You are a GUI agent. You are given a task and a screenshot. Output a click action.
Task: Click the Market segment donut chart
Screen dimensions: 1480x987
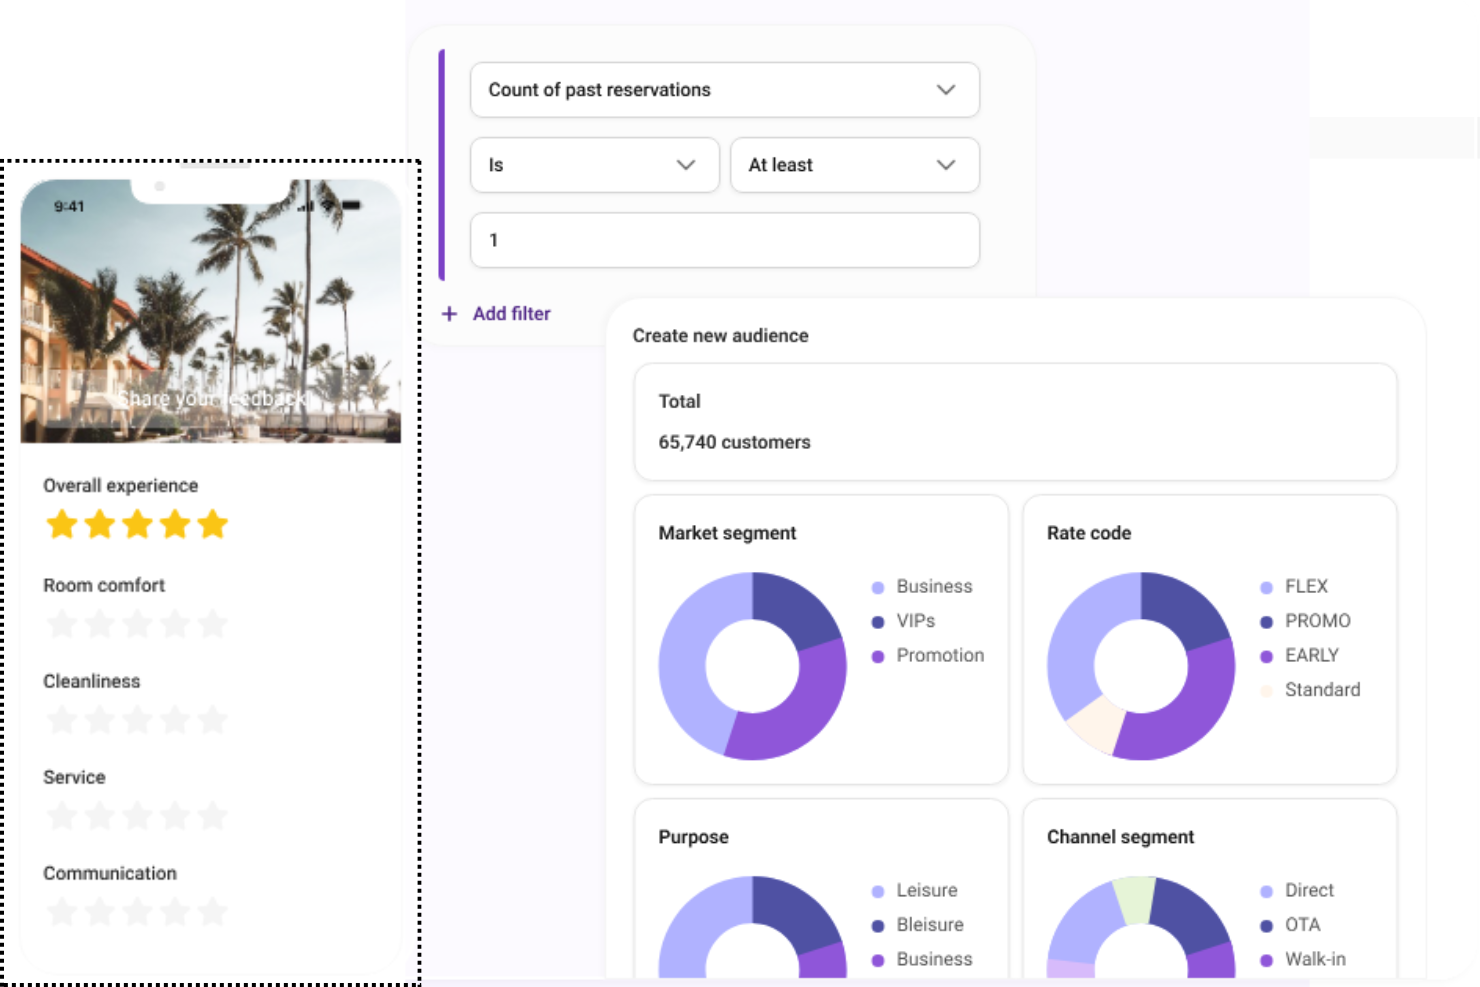point(752,666)
